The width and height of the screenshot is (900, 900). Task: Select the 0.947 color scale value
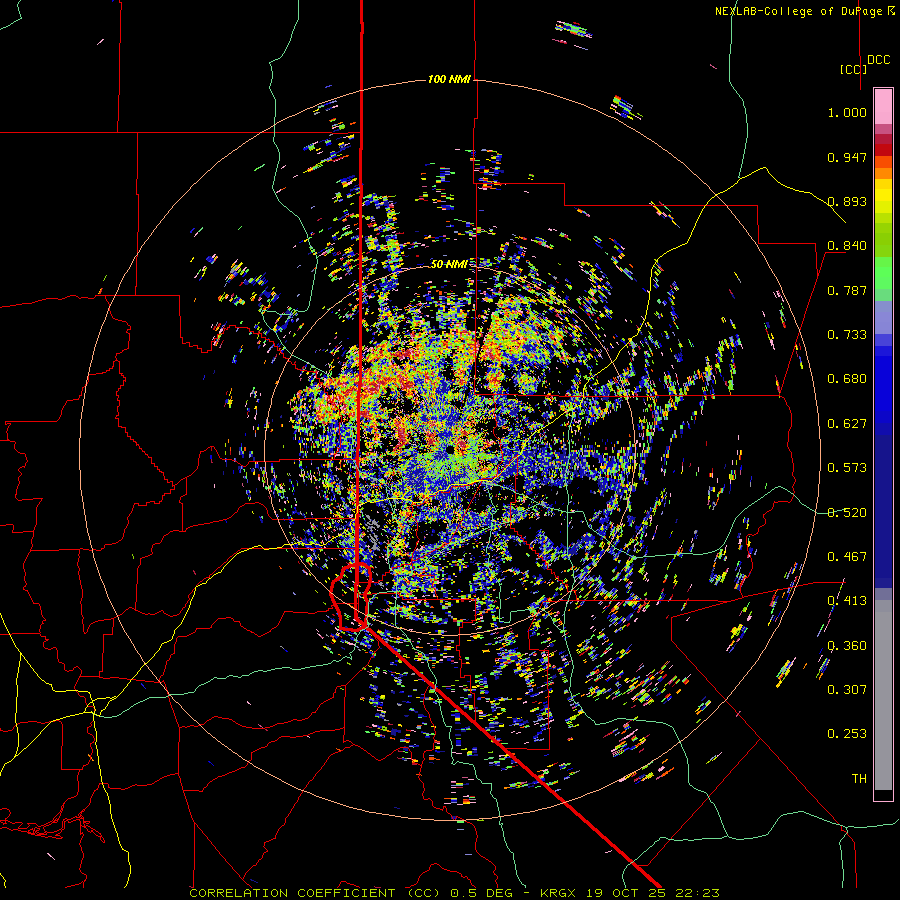tap(847, 157)
